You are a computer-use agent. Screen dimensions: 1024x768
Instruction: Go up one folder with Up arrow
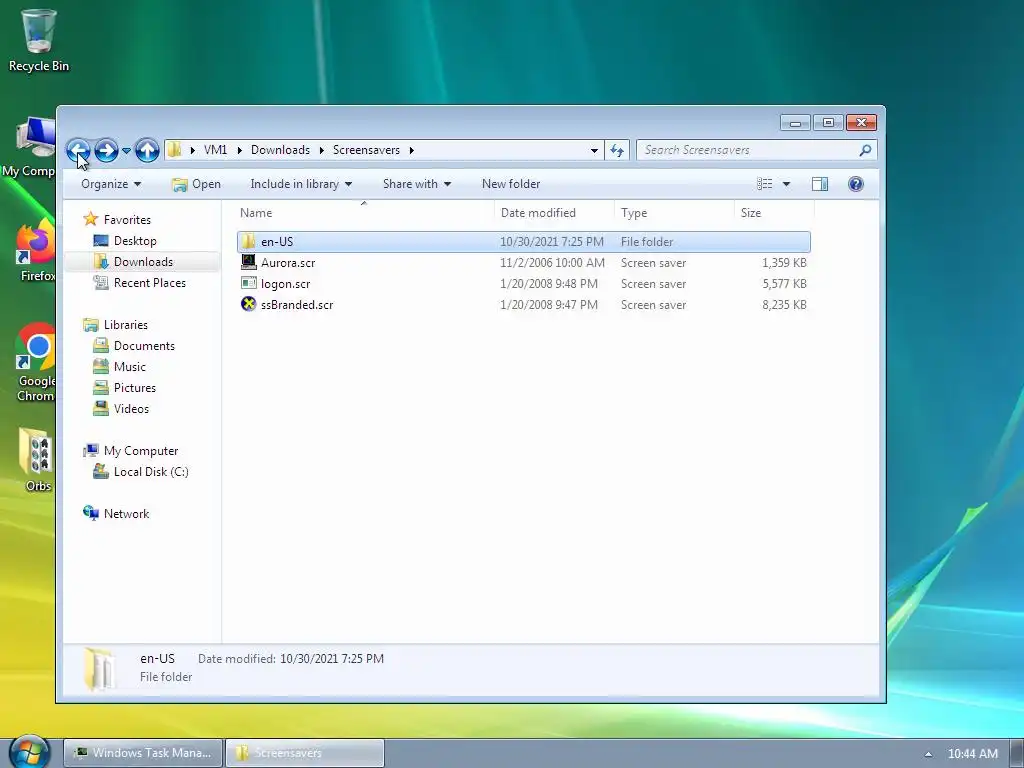[x=148, y=150]
